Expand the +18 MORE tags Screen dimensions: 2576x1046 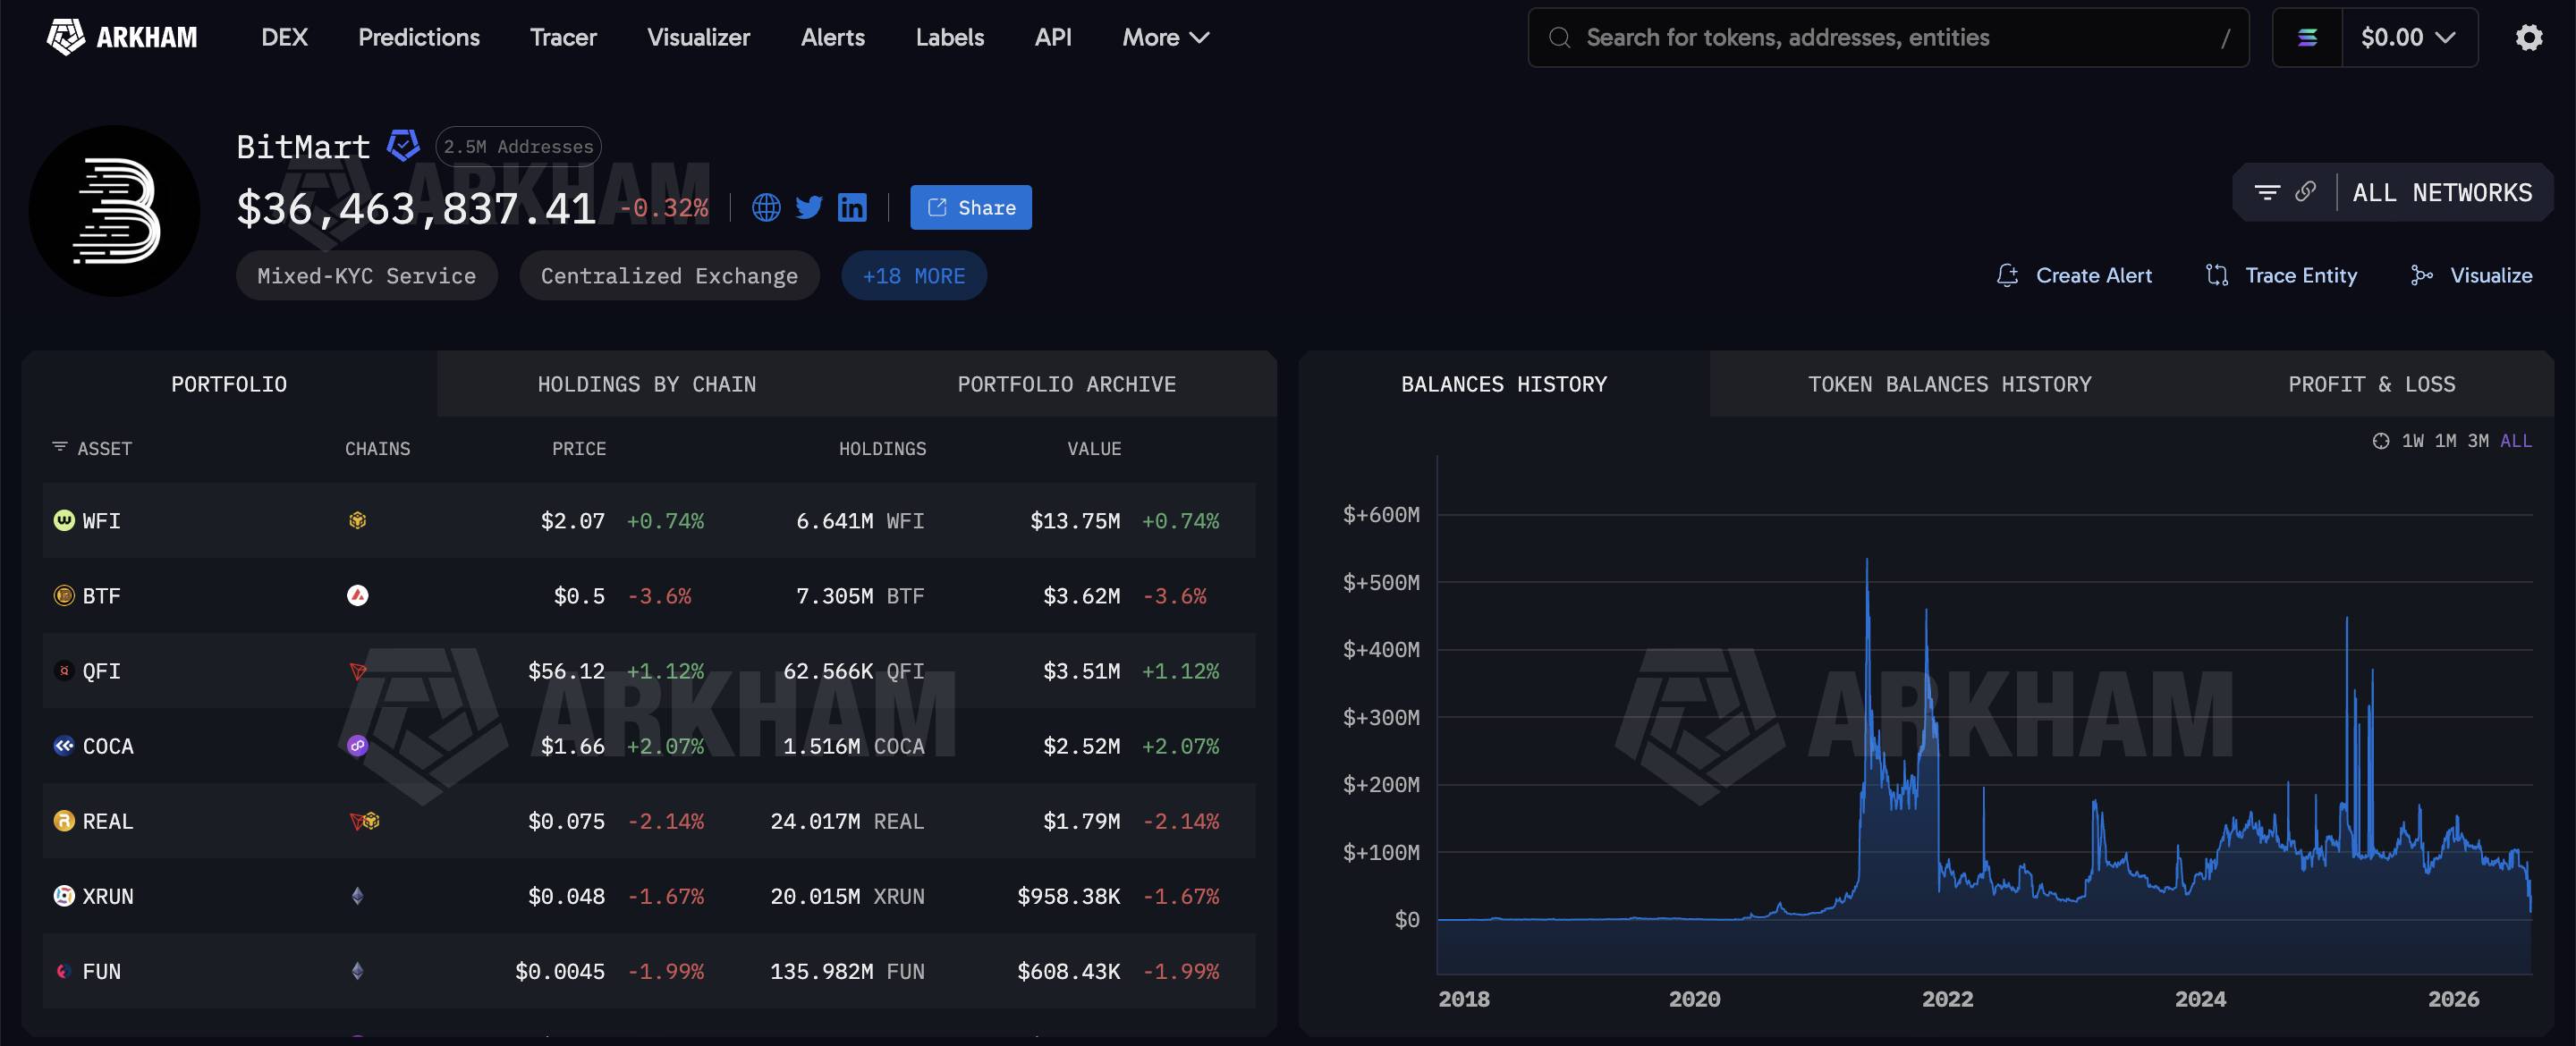(x=914, y=275)
